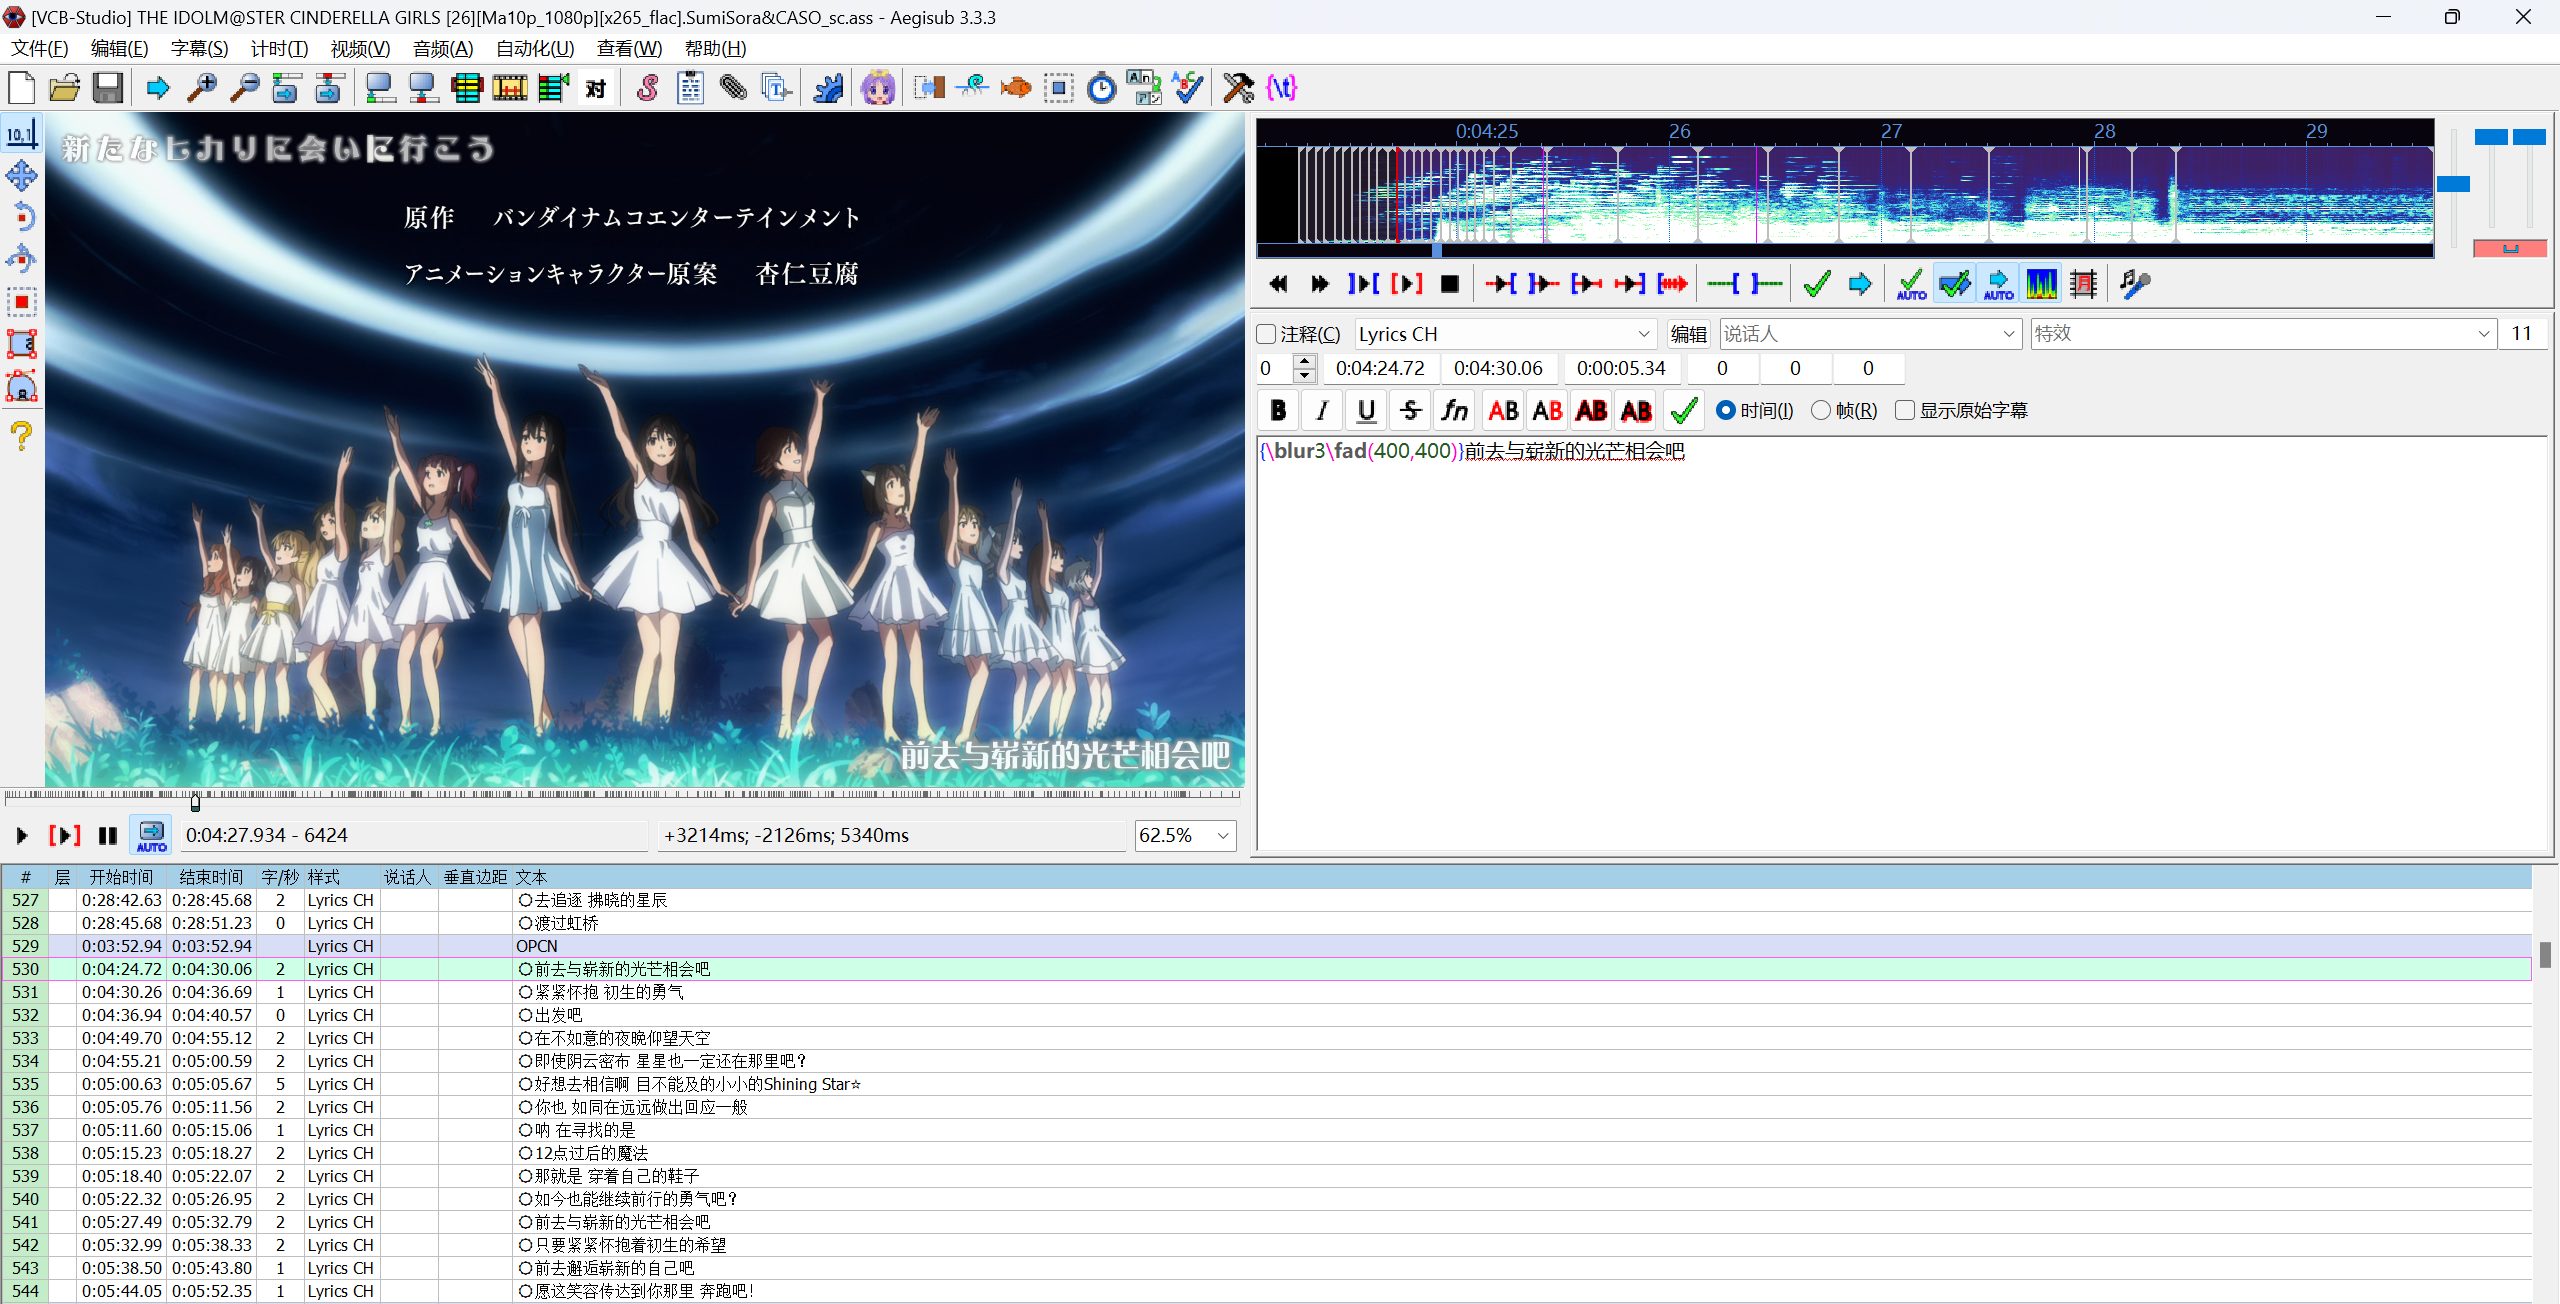Expand the Lyrics CH style dropdown
Viewport: 2560px width, 1304px height.
pos(1643,334)
